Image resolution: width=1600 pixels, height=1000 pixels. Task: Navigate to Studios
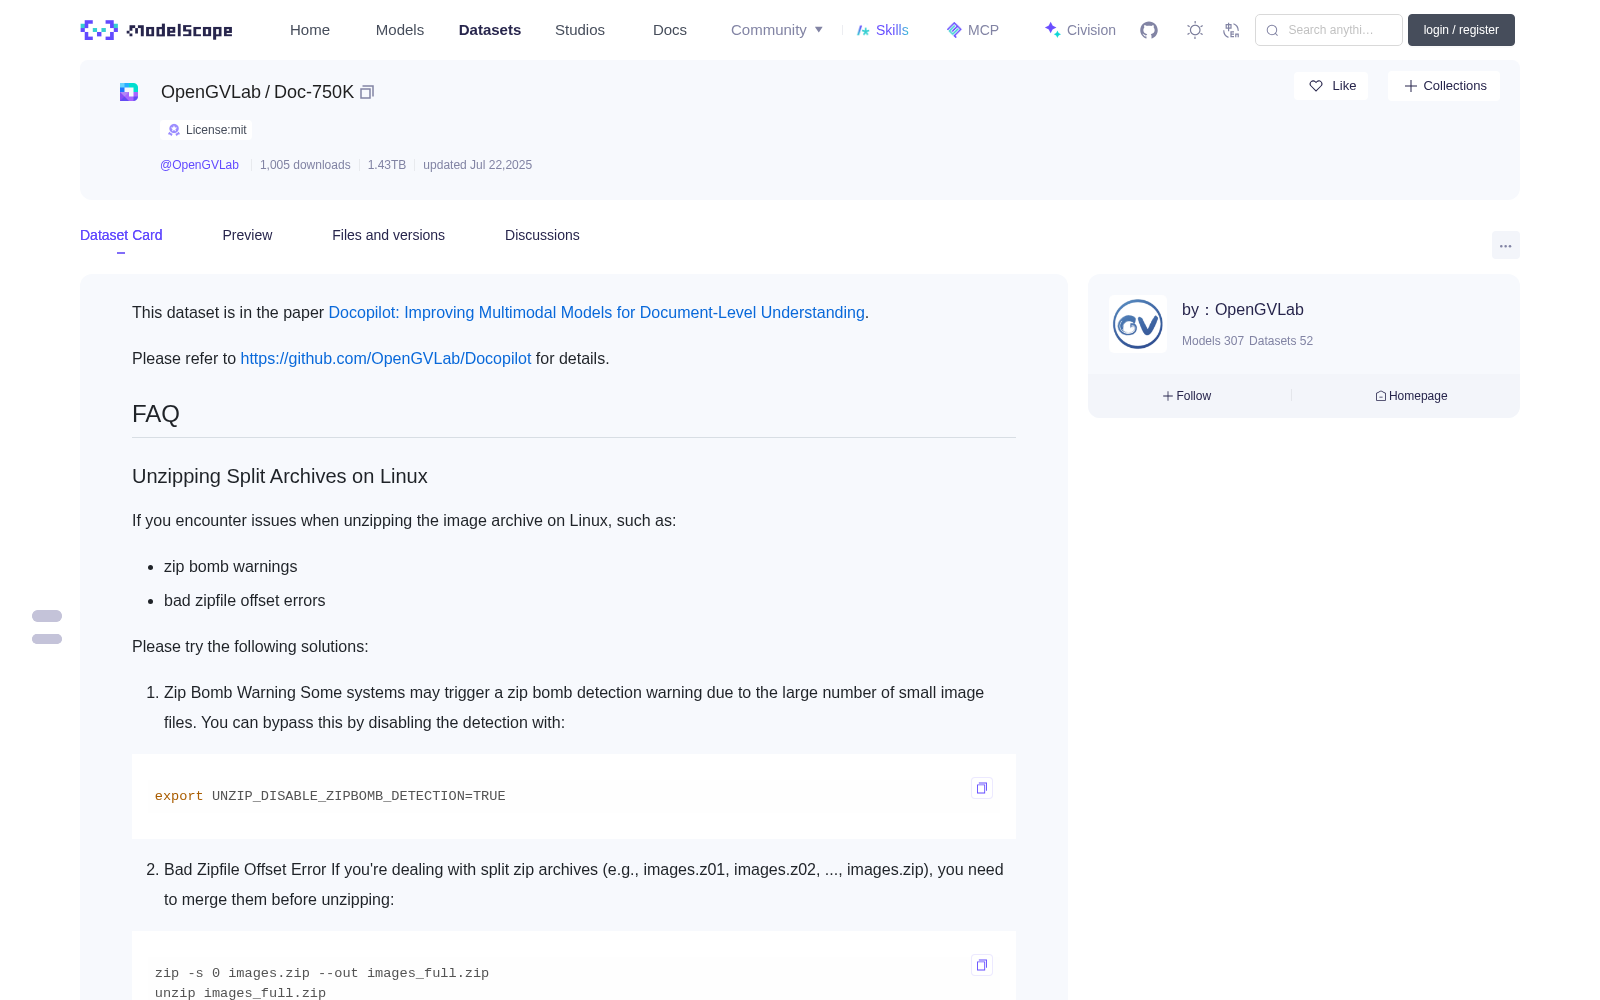point(580,30)
